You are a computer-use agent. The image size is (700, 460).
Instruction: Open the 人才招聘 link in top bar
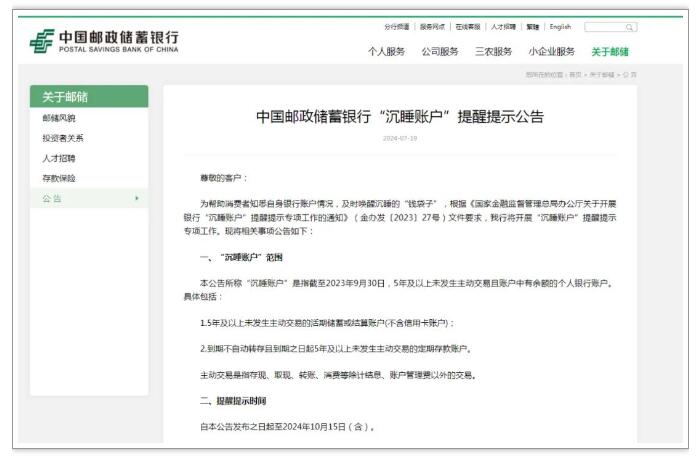click(x=504, y=27)
